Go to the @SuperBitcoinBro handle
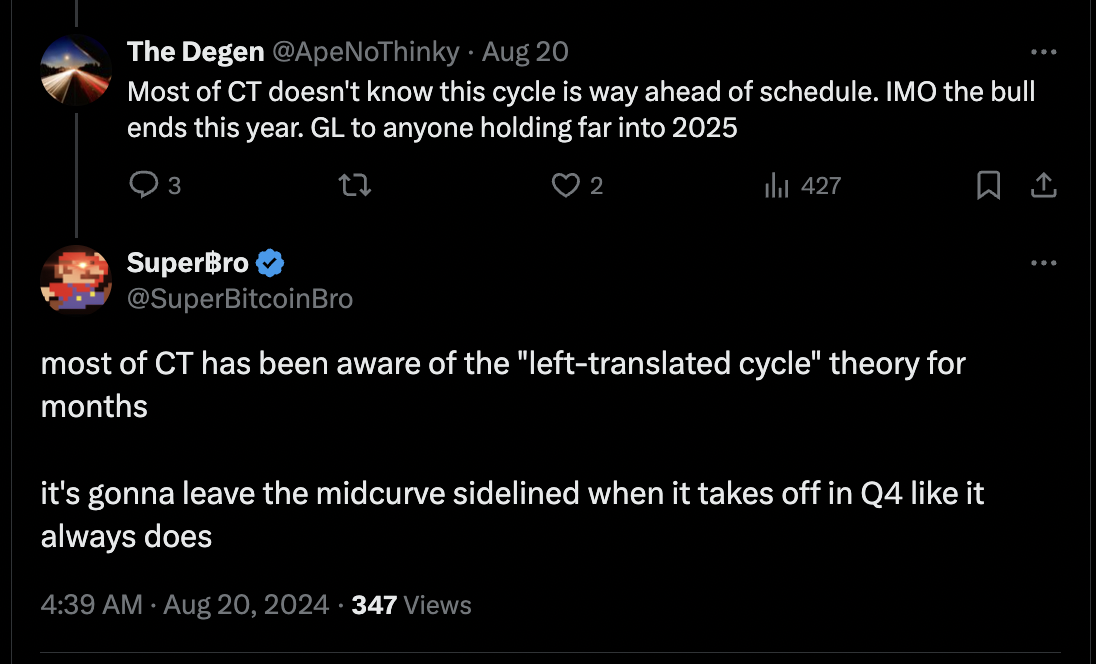1096x664 pixels. (x=240, y=298)
